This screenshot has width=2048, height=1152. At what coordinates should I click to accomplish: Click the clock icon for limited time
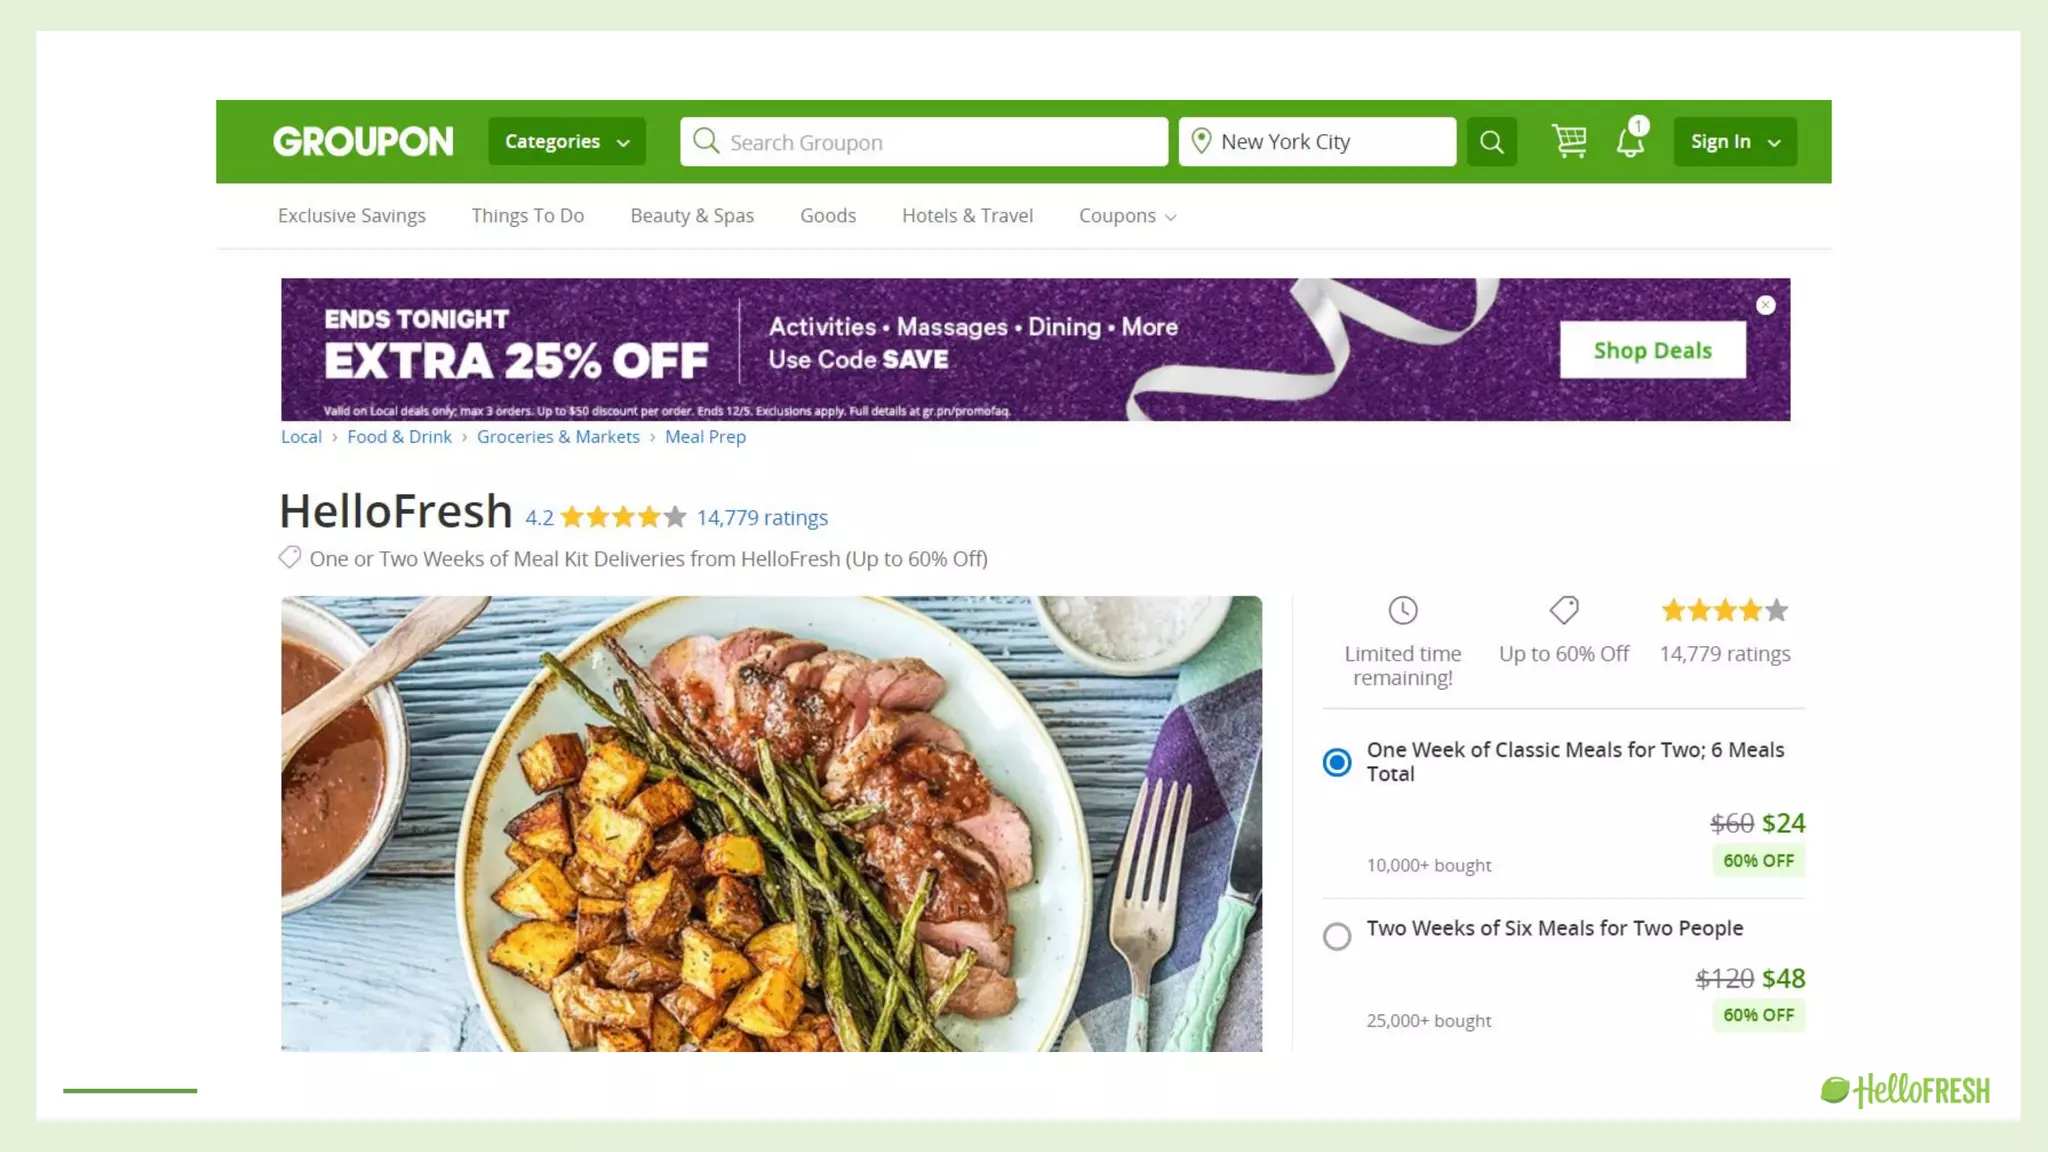(1403, 610)
